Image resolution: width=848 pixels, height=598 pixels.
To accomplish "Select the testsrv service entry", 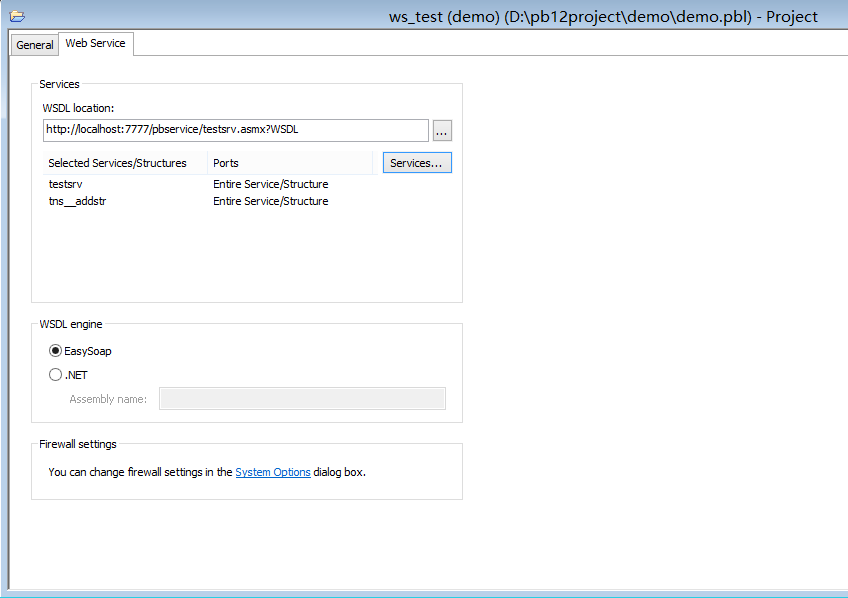I will (x=65, y=184).
